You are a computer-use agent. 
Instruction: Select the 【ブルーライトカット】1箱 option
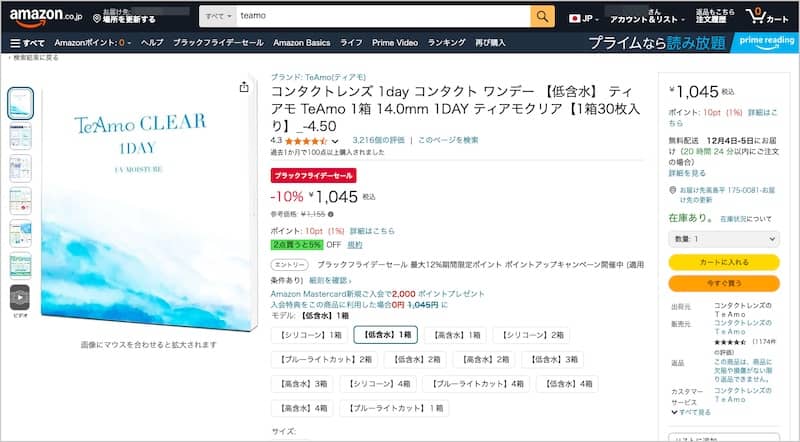394,408
